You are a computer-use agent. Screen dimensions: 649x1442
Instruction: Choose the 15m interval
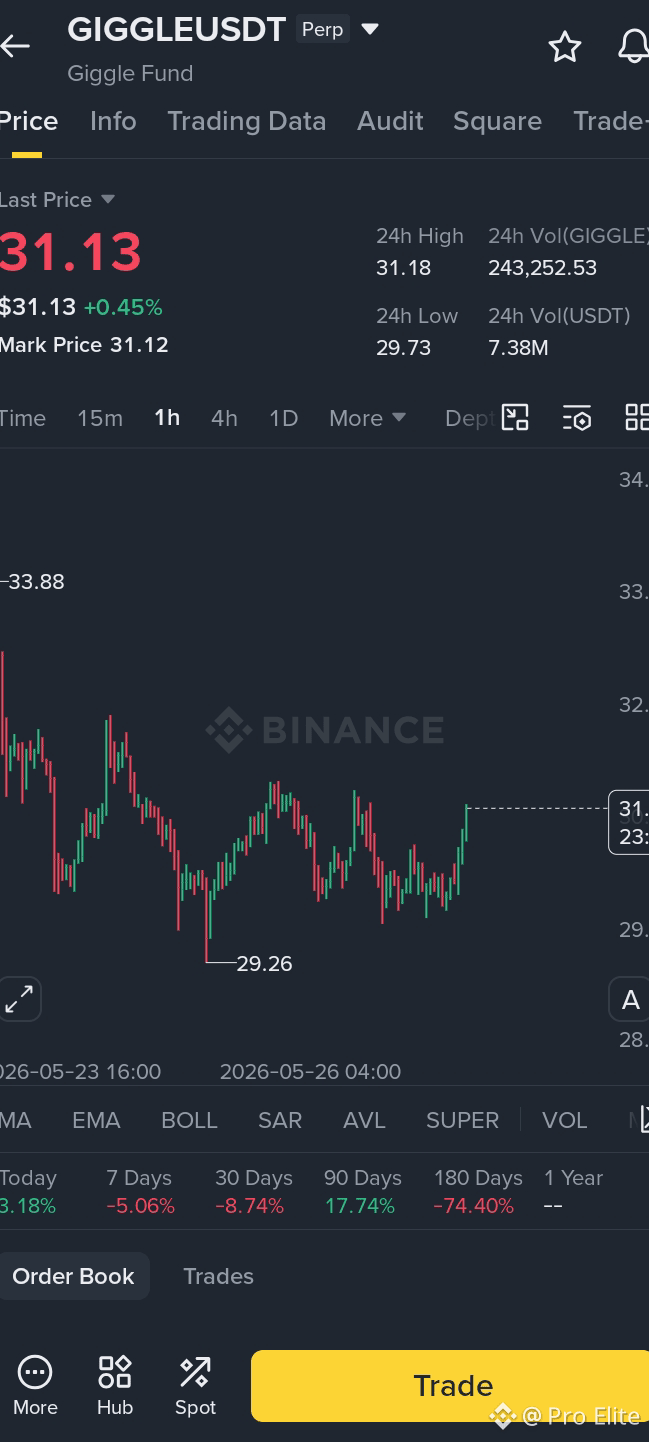click(x=100, y=418)
